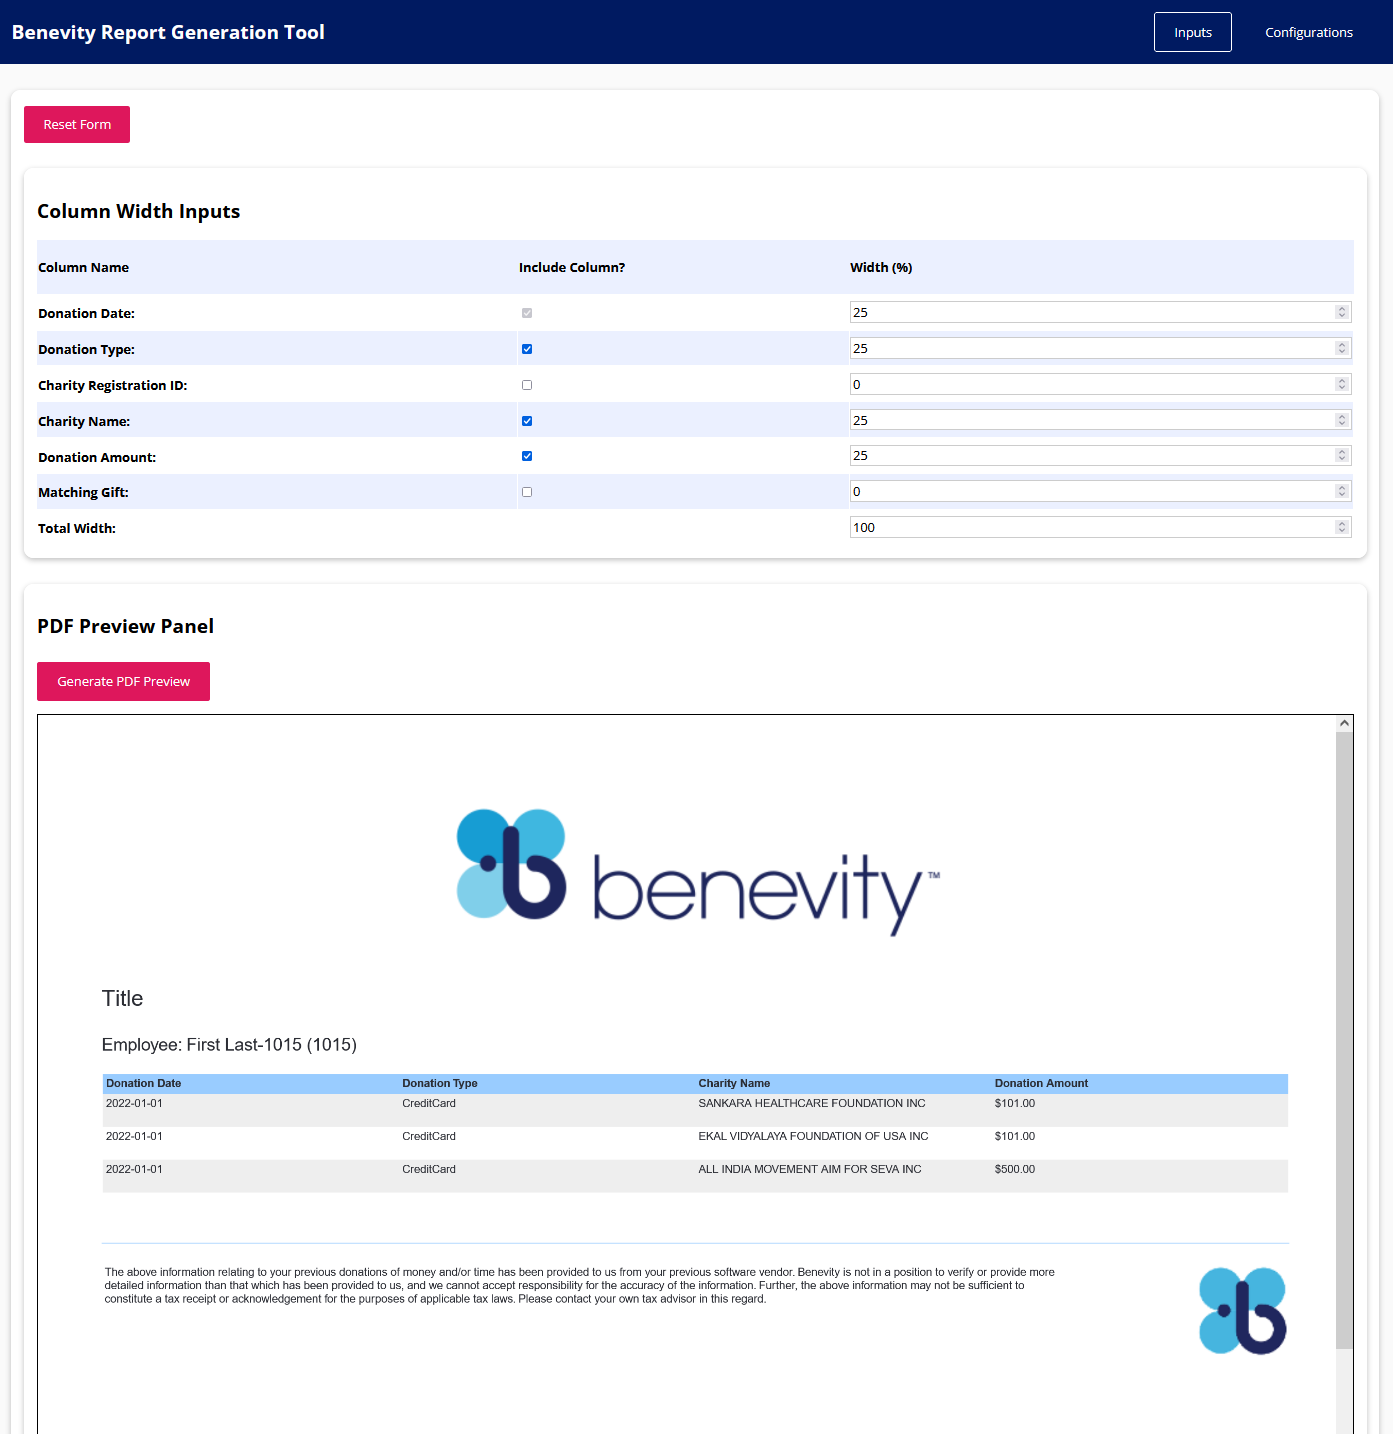1393x1434 pixels.
Task: Focus the Matching Gift width field
Action: [1100, 491]
